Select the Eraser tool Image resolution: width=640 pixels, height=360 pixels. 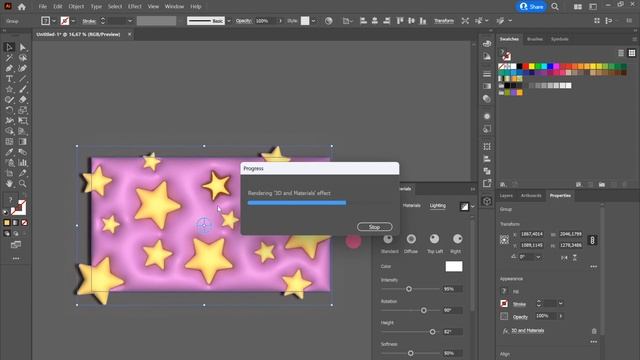22,100
